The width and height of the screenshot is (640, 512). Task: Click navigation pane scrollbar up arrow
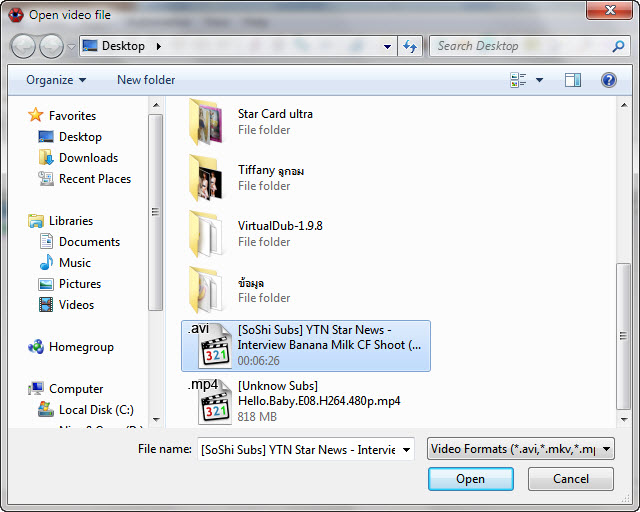click(x=156, y=105)
